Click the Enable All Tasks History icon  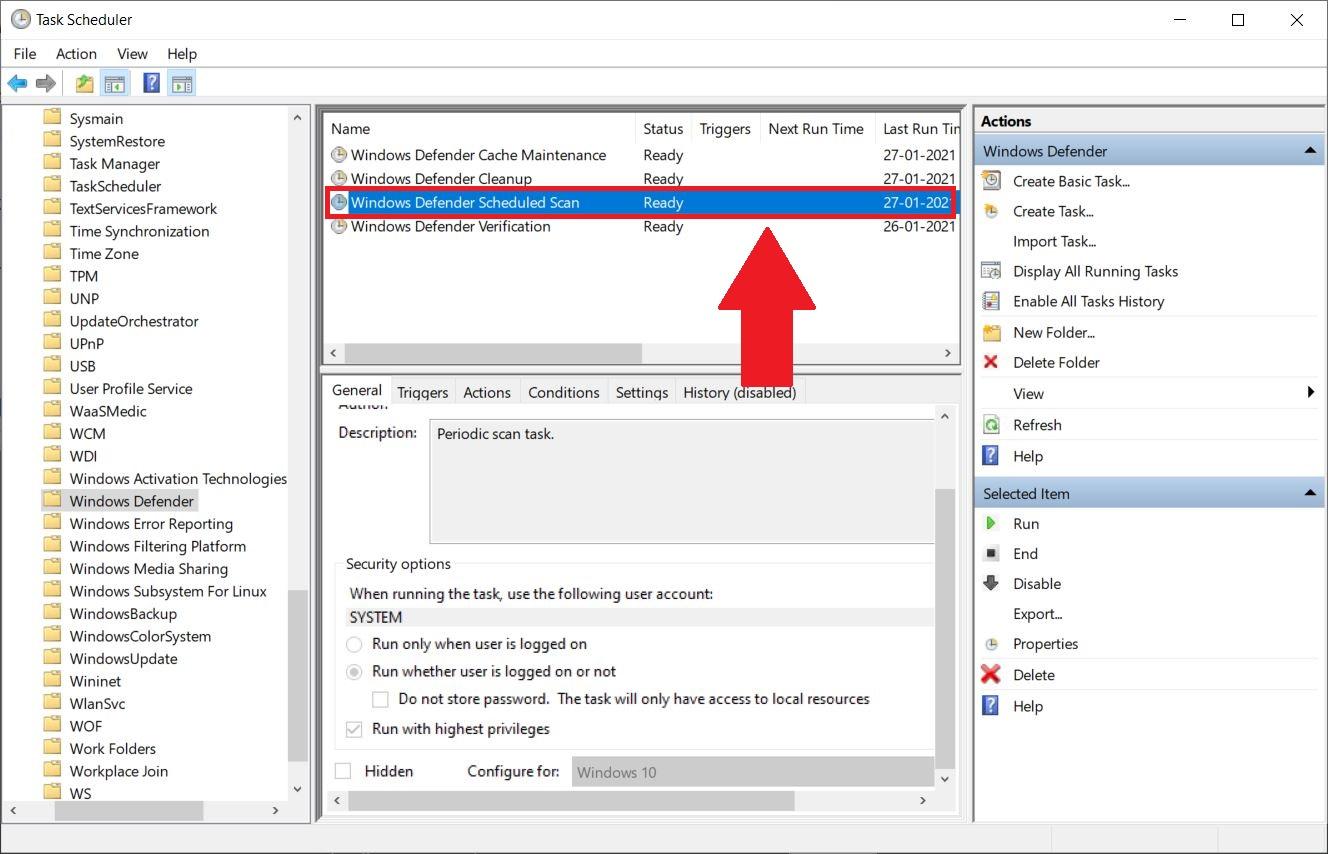991,301
